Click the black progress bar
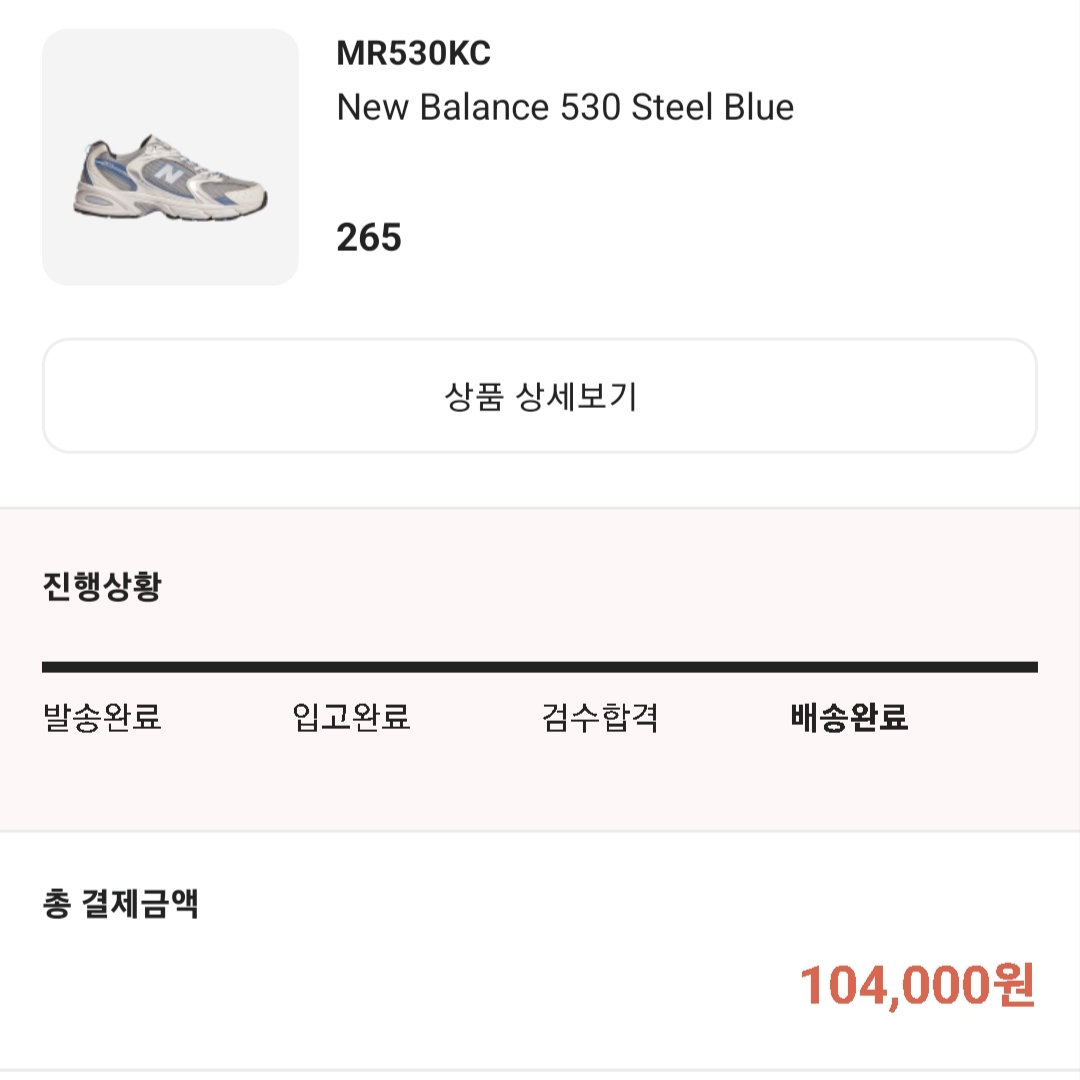The width and height of the screenshot is (1080, 1080). [x=540, y=667]
